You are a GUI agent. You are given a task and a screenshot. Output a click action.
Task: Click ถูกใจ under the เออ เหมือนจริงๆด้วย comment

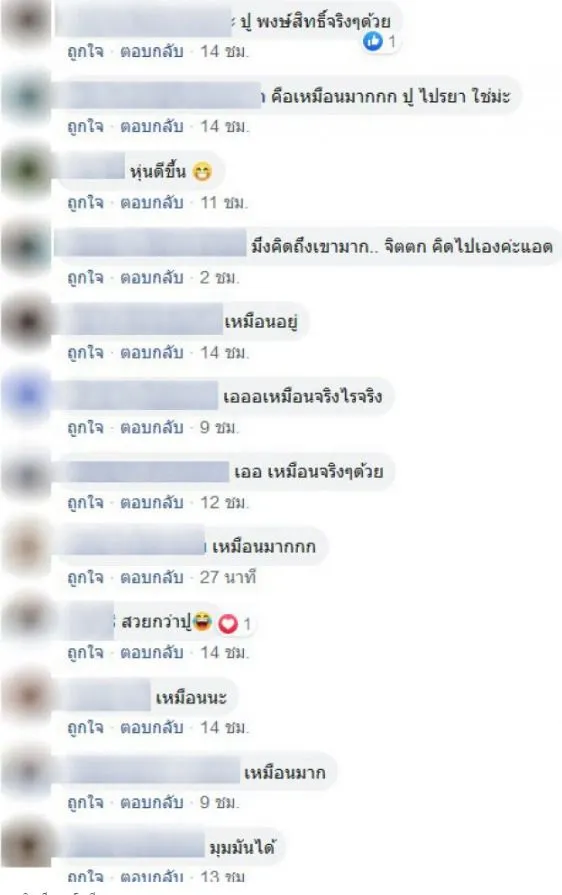[86, 502]
